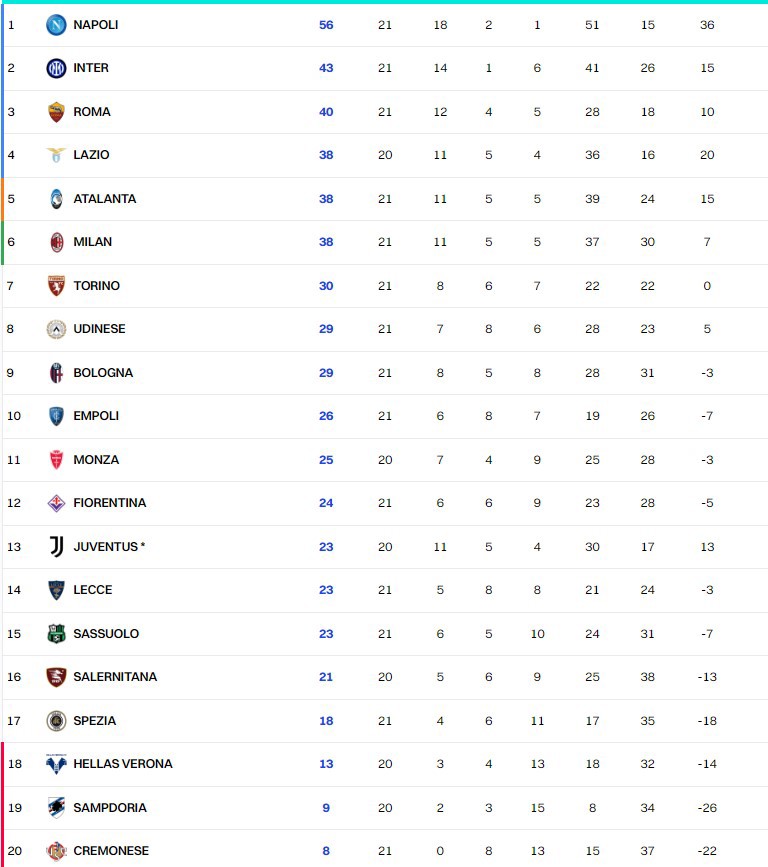Open the MONZA team link

pyautogui.click(x=96, y=459)
